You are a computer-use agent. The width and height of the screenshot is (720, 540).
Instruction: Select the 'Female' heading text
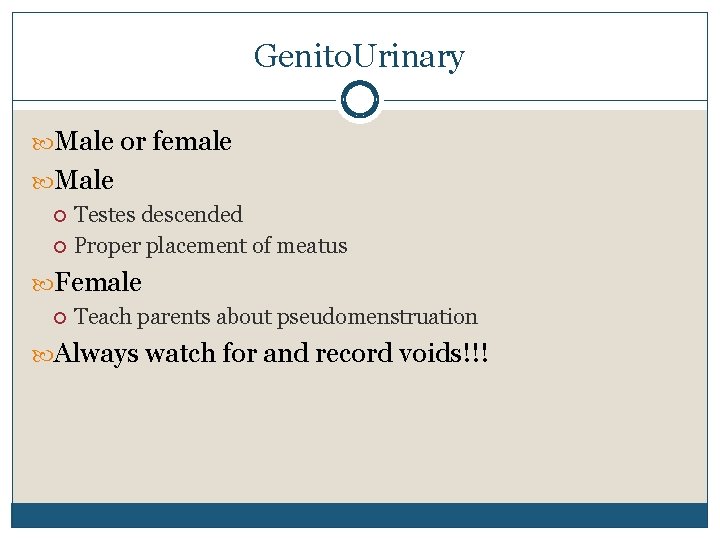point(99,282)
